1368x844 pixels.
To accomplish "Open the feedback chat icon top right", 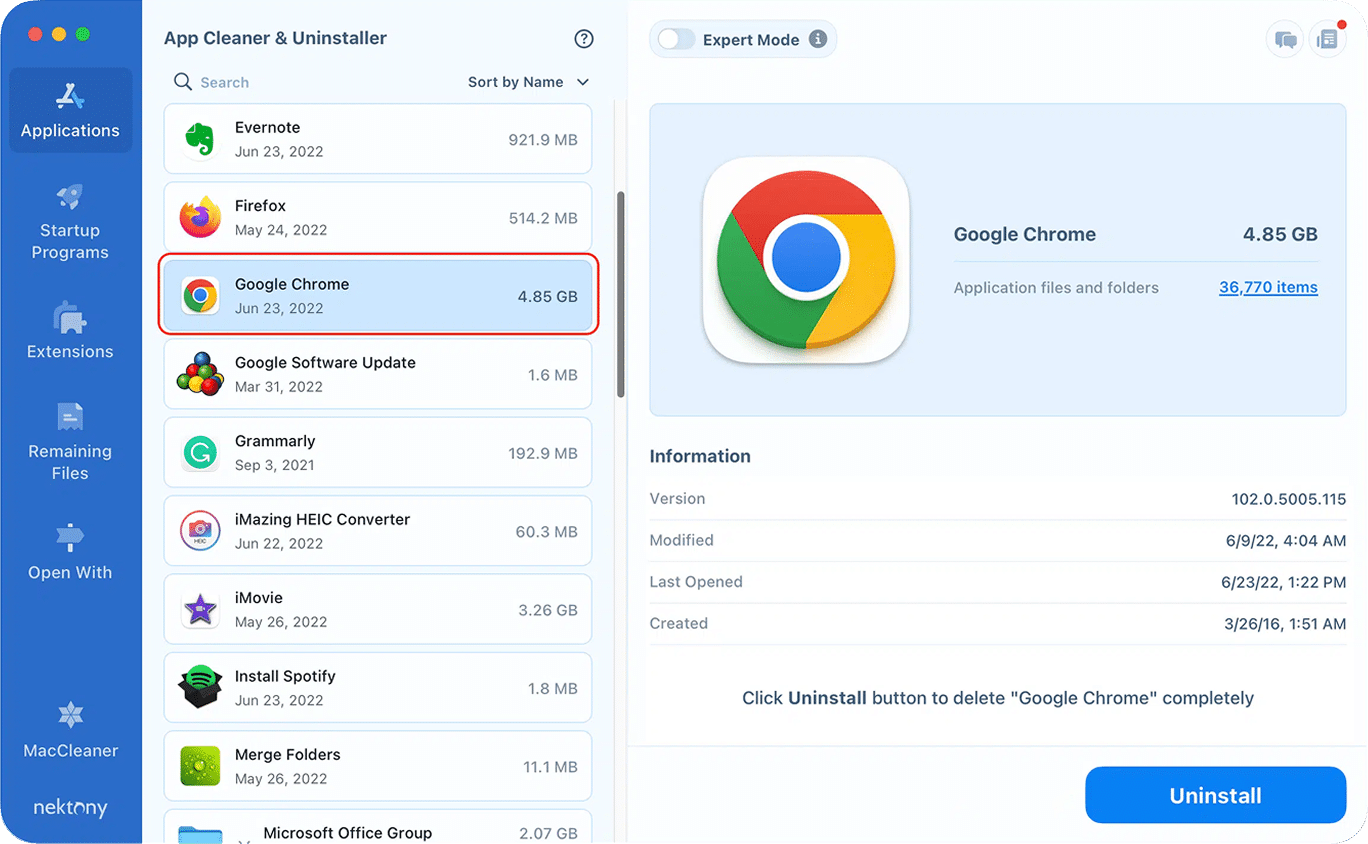I will 1285,38.
